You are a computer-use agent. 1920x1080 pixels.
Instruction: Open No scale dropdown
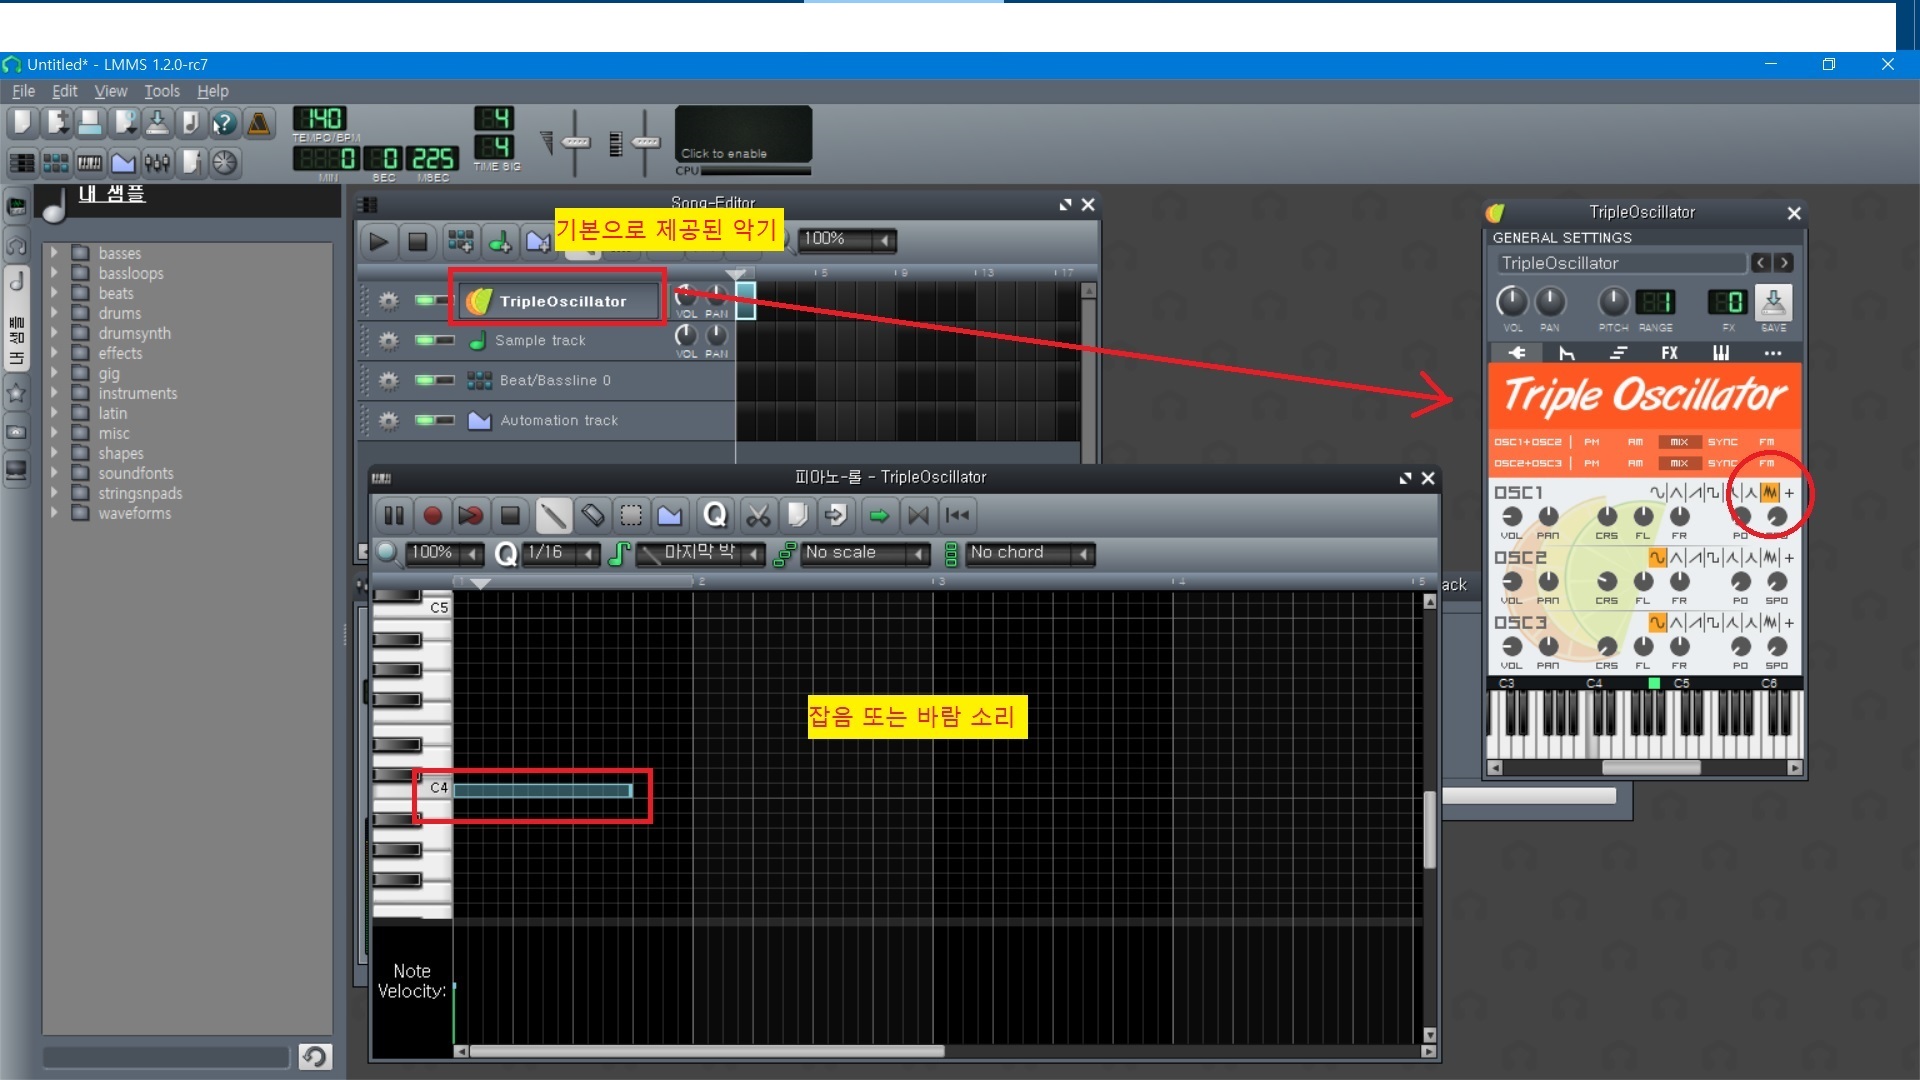pyautogui.click(x=865, y=553)
